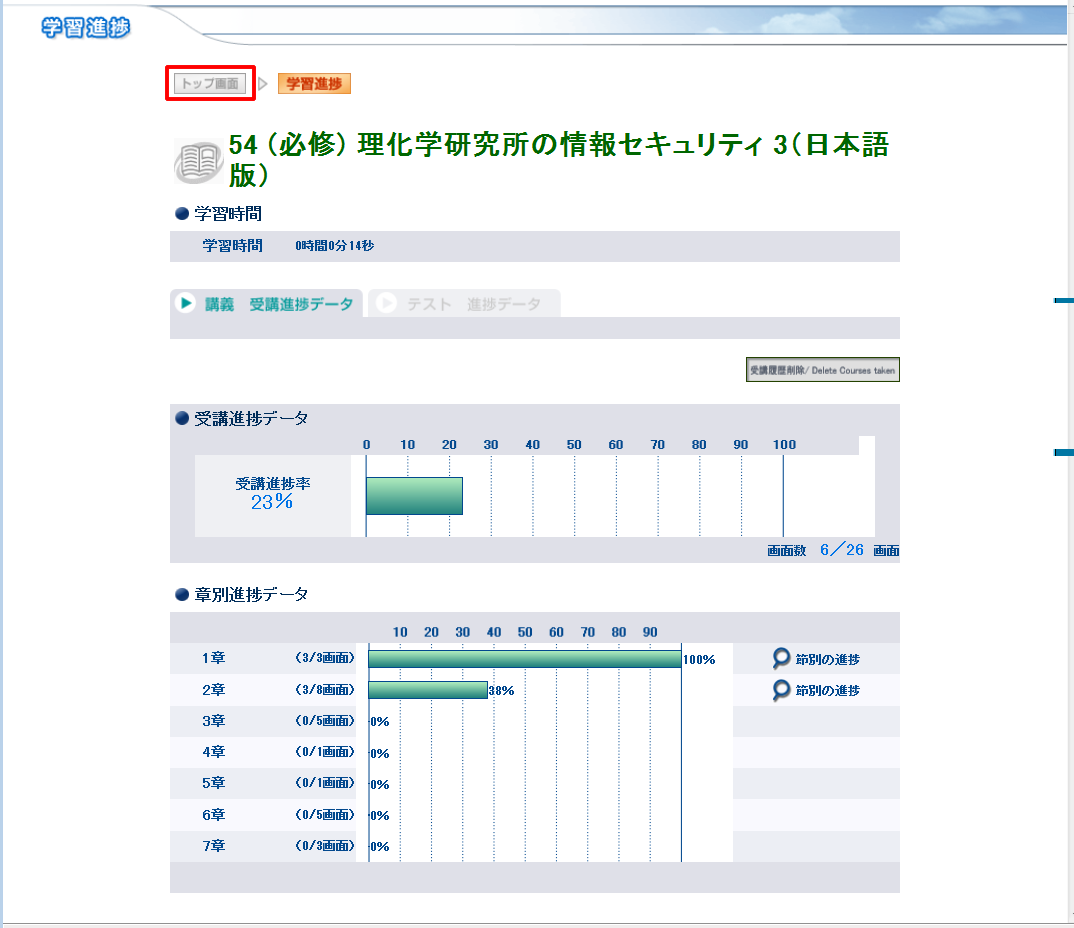Click the 7章 chapter label
Screen dimensions: 1074x928
coord(214,846)
